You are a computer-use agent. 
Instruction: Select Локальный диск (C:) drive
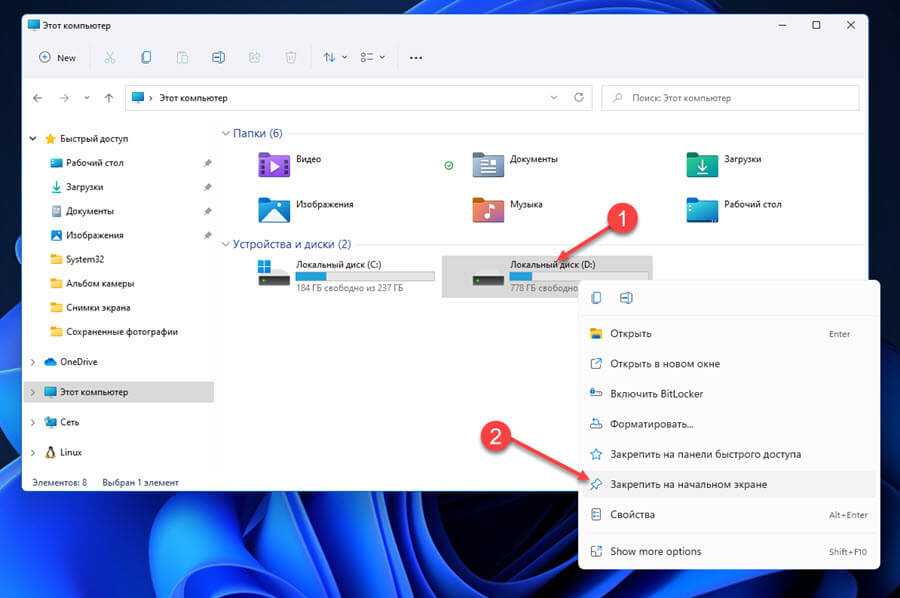(345, 275)
